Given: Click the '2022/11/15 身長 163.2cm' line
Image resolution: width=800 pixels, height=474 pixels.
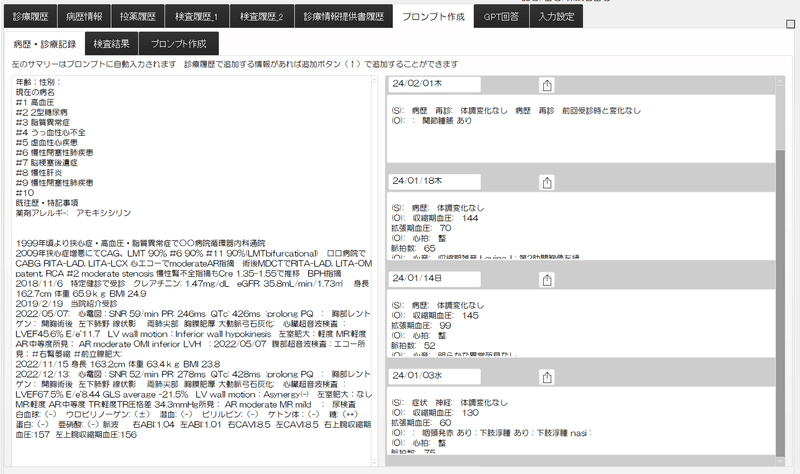Looking at the screenshot, I should click(x=118, y=364).
